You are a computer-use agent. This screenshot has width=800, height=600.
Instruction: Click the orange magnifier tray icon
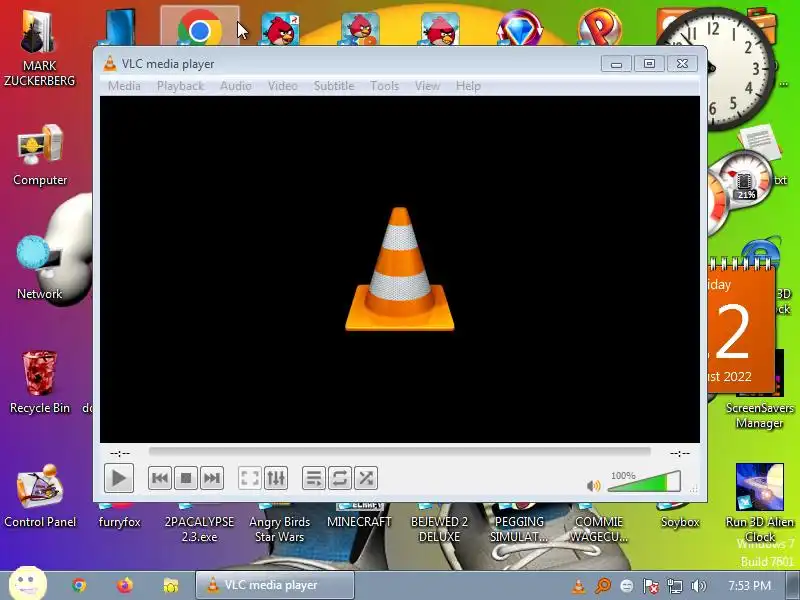[x=603, y=586]
